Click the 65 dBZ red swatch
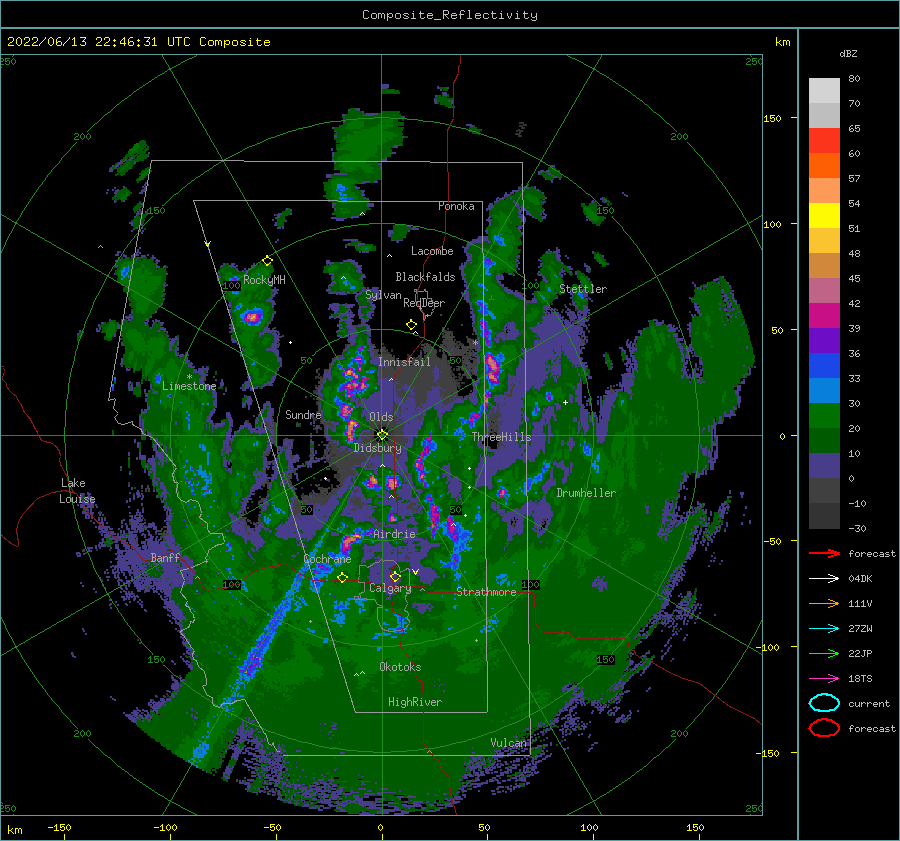Viewport: 900px width, 841px height. tap(824, 141)
